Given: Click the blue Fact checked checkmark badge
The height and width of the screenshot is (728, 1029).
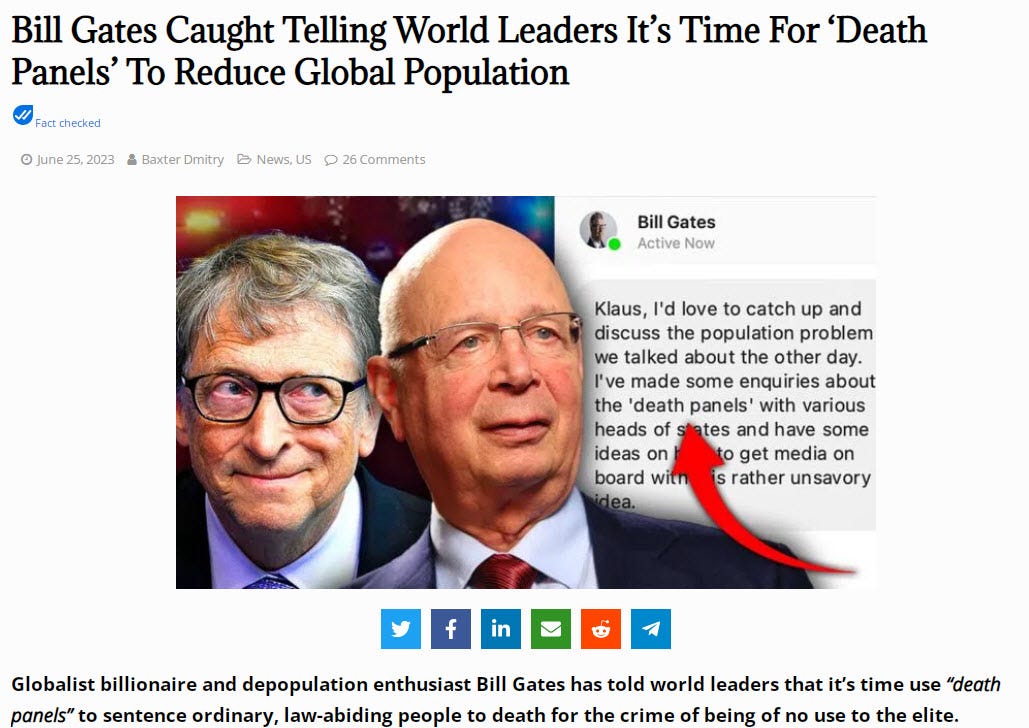Looking at the screenshot, I should point(22,115).
